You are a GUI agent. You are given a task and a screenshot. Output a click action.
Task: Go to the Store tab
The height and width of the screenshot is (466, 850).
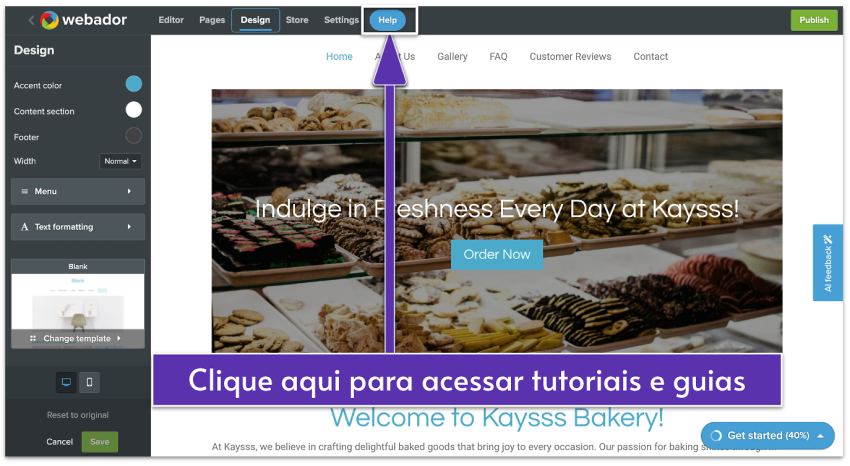[297, 20]
